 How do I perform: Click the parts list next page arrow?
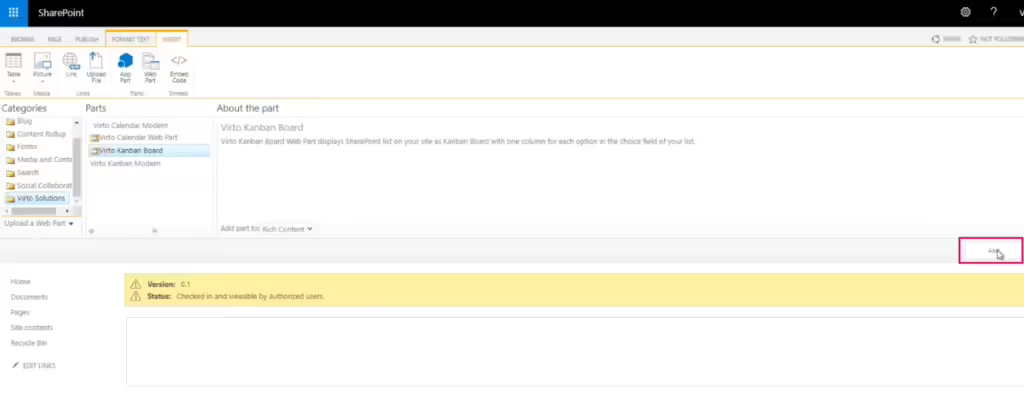click(x=155, y=231)
